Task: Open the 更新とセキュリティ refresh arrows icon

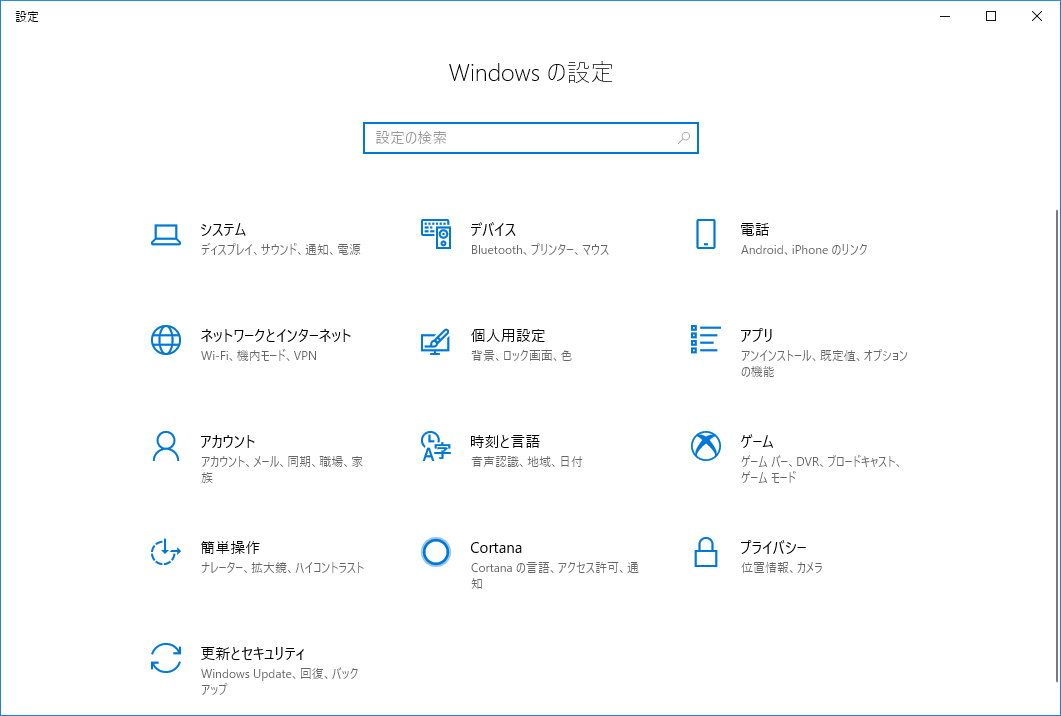Action: point(166,658)
